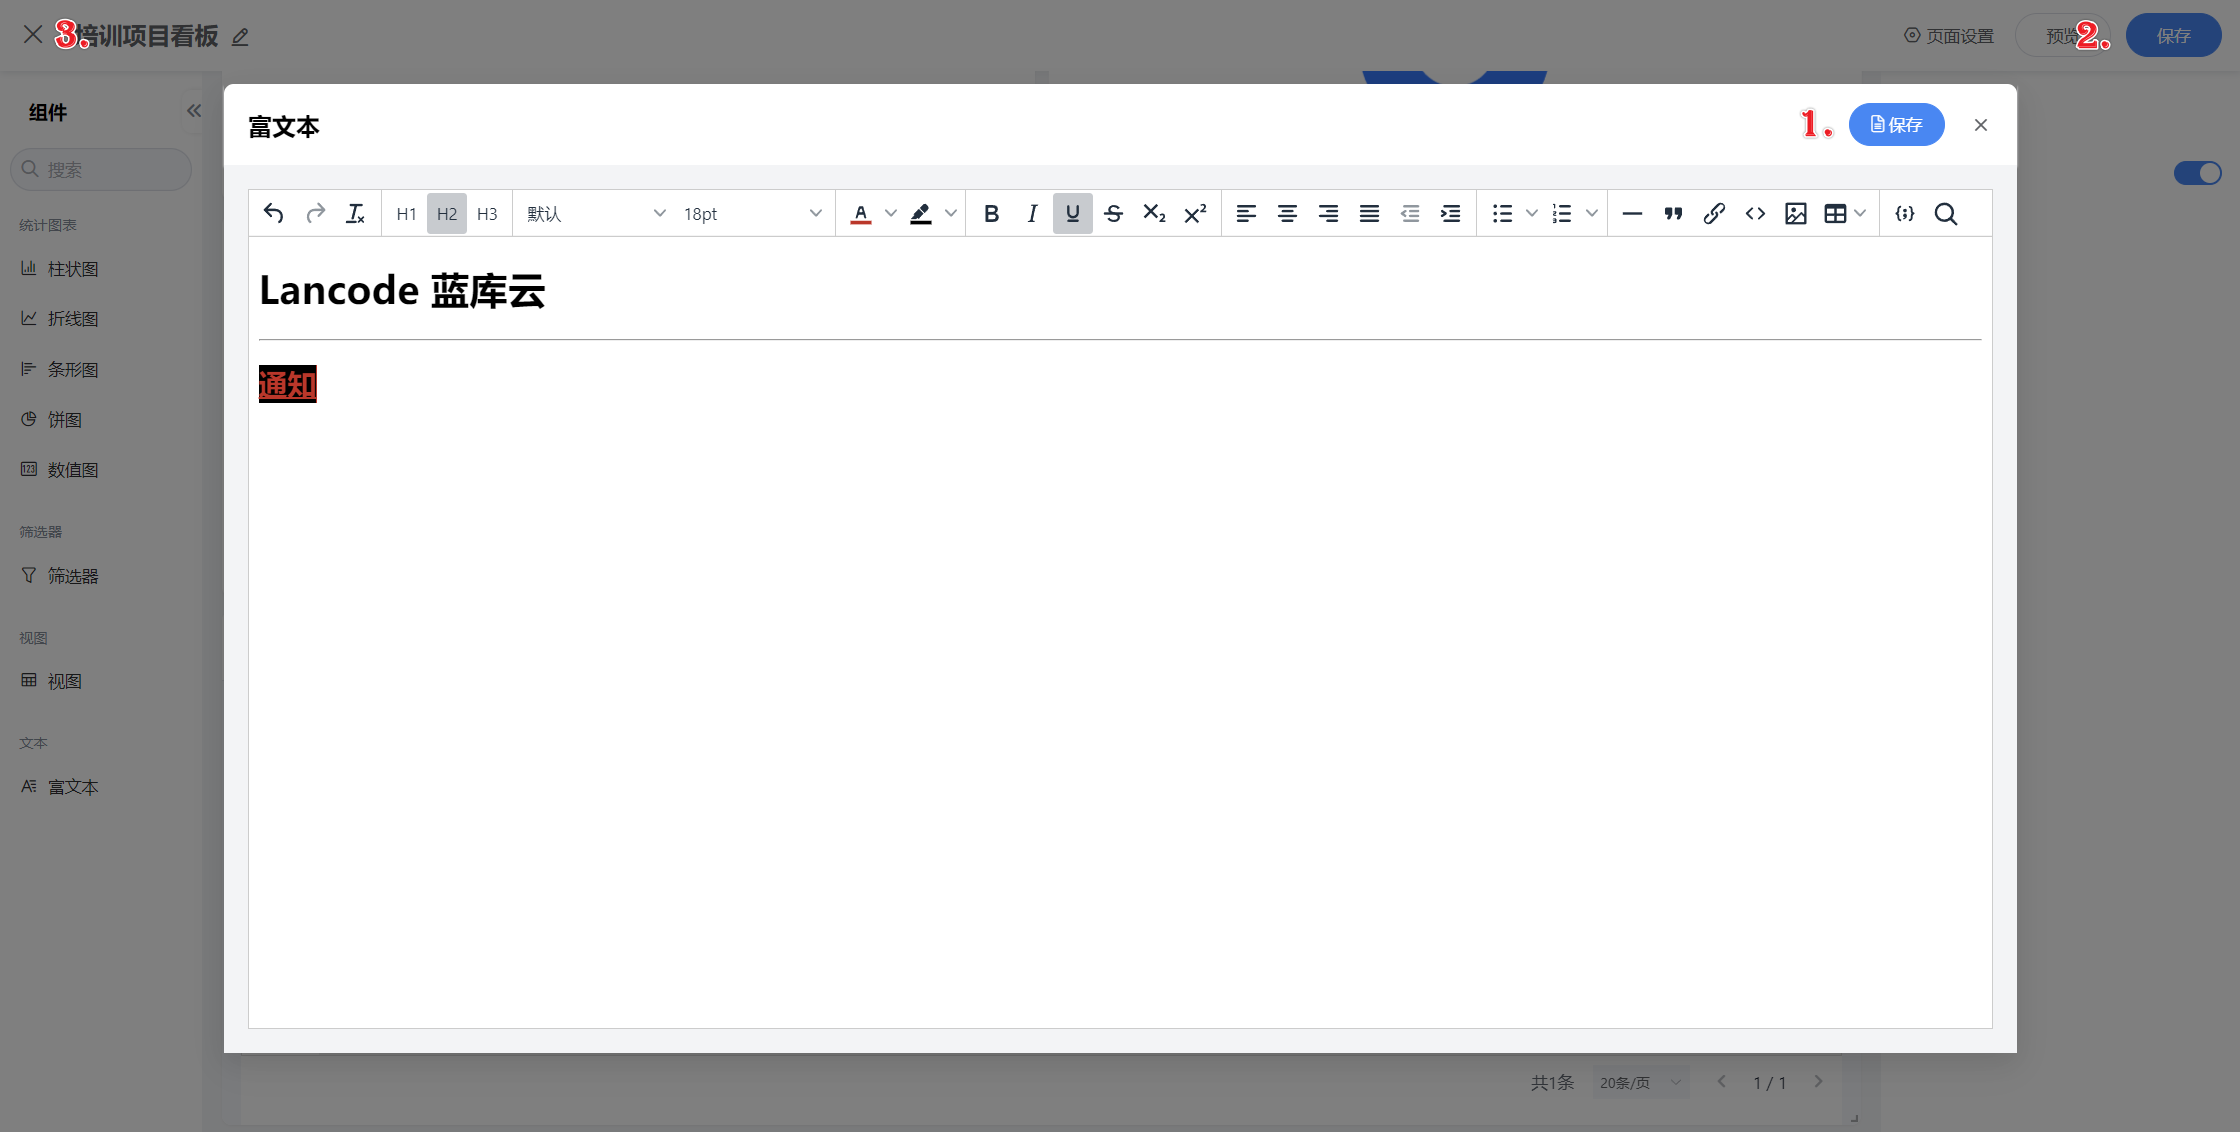Decrease the paragraph indent
This screenshot has width=2240, height=1132.
tap(1410, 213)
